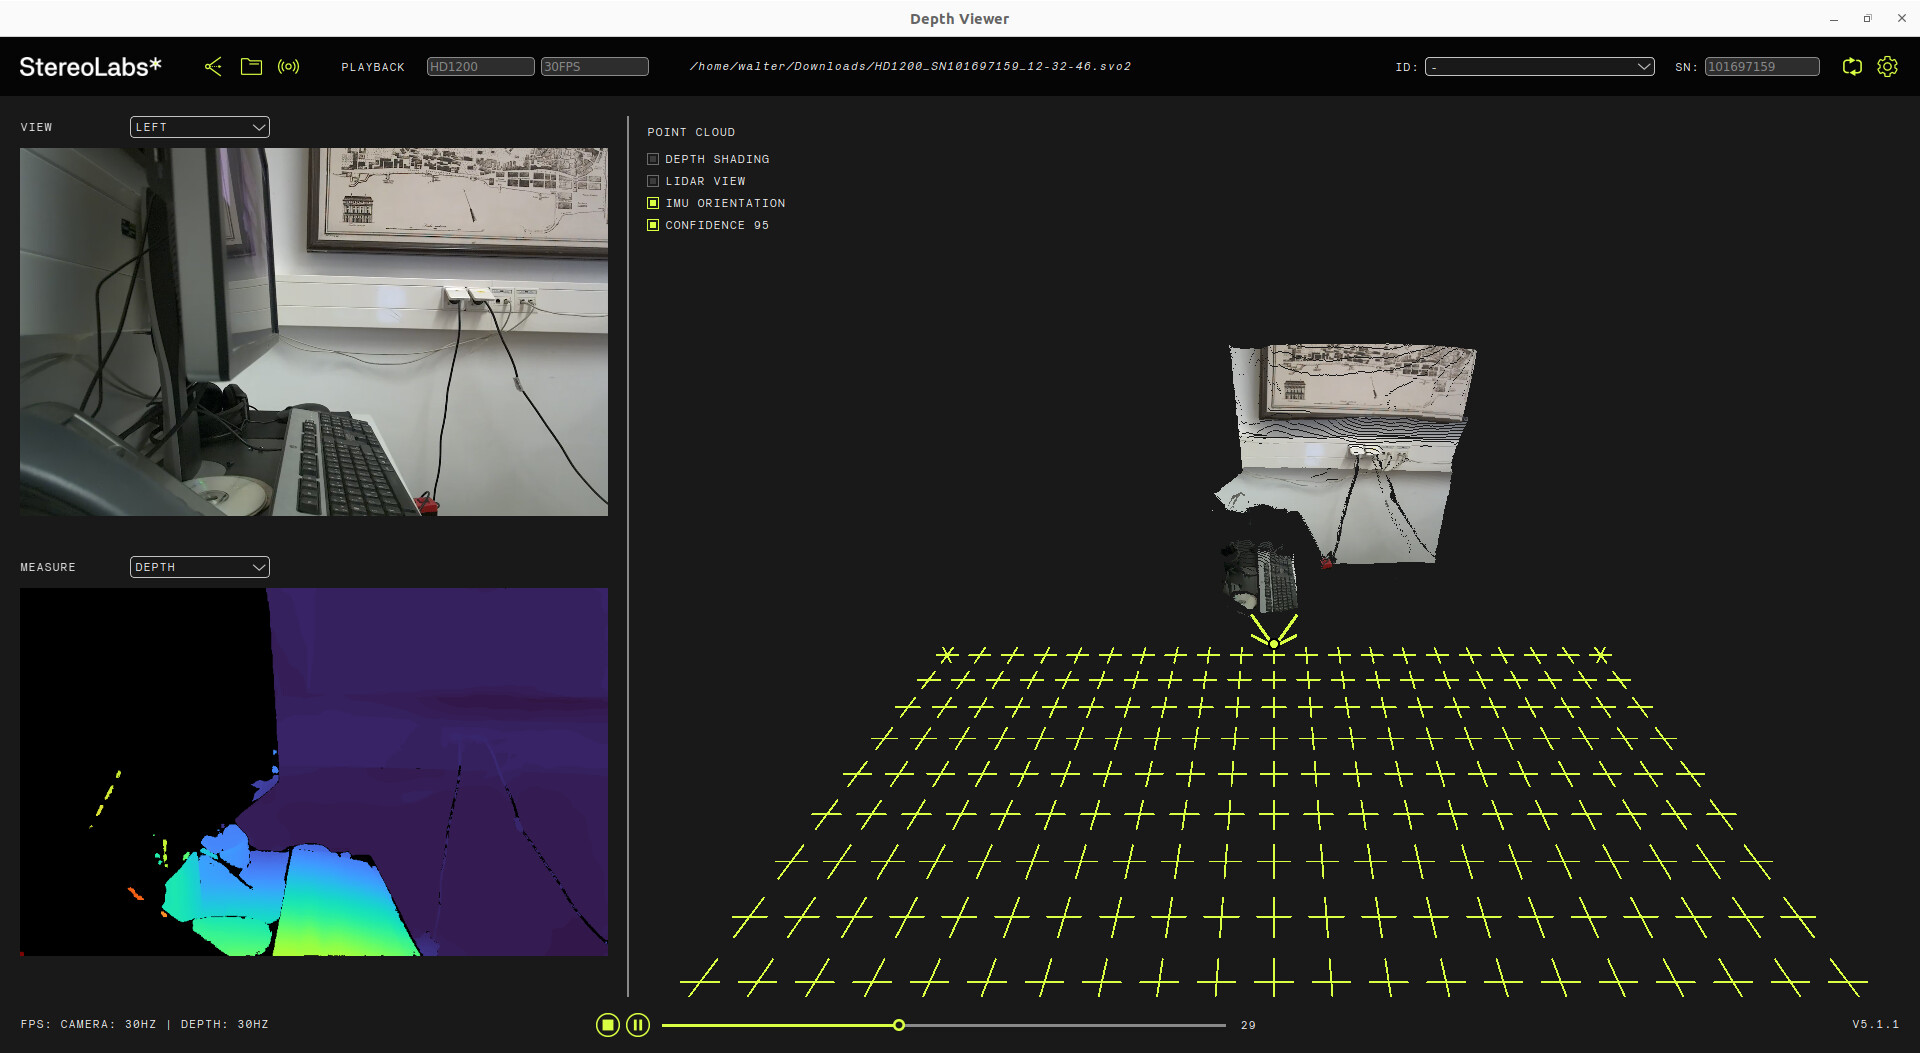
Task: Stop playback with the stop button
Action: click(x=607, y=1025)
